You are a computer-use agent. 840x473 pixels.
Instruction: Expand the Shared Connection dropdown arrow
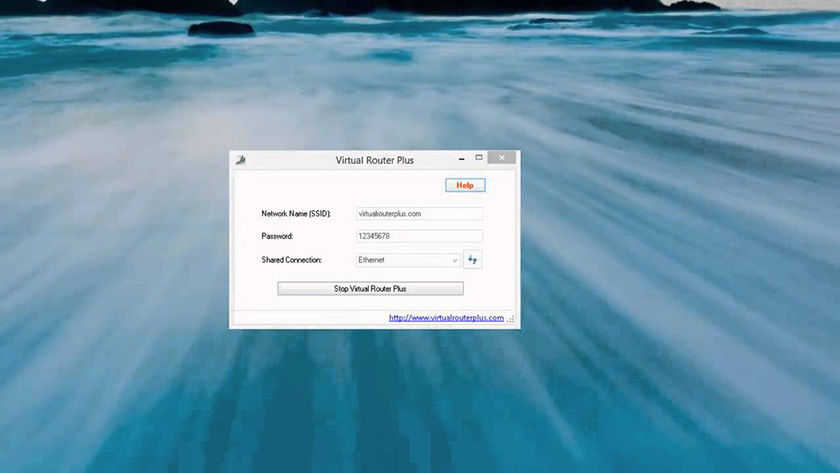click(x=455, y=260)
